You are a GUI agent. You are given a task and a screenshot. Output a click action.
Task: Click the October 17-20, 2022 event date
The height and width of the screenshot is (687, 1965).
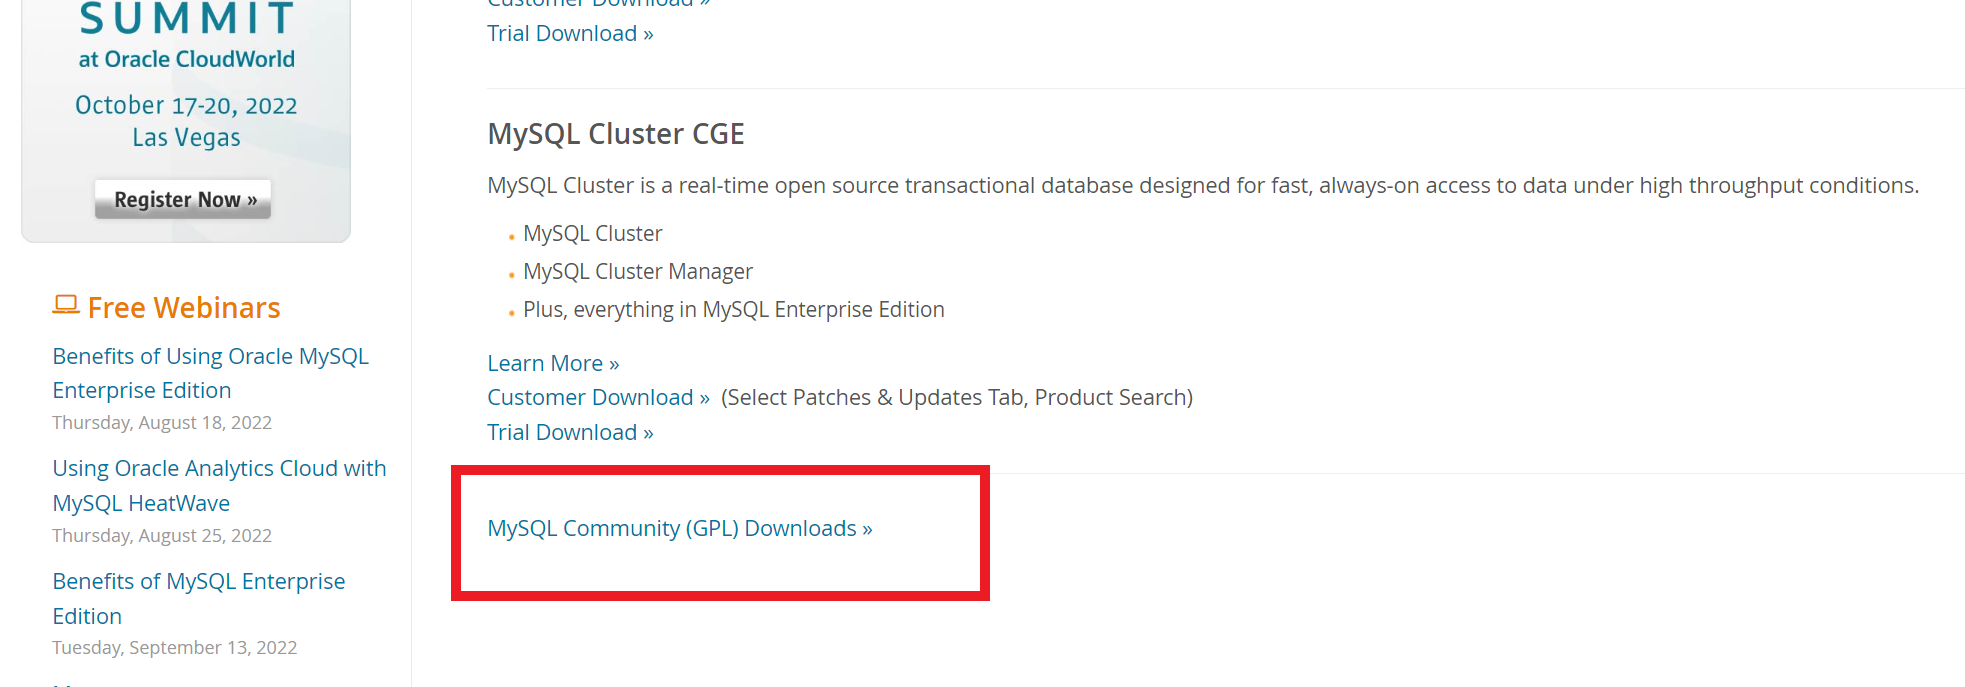pos(186,106)
